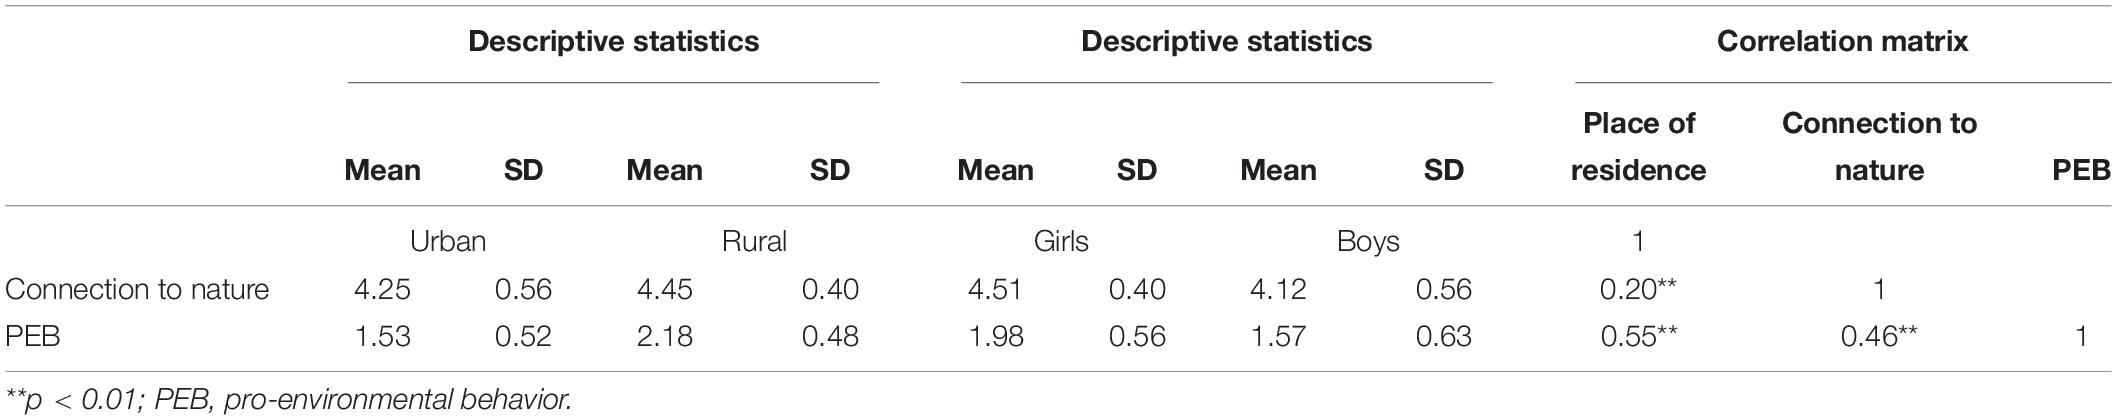Click the Boys group label
This screenshot has height=420, width=2117.
[x=1368, y=241]
